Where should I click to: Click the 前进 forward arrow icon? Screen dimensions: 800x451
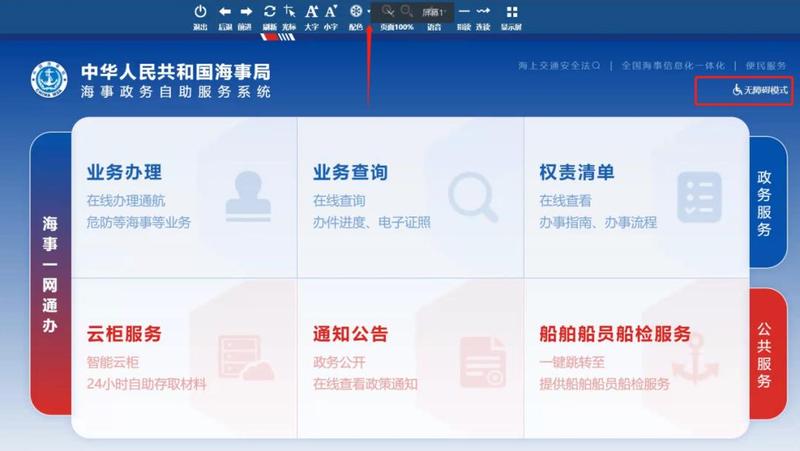[245, 12]
